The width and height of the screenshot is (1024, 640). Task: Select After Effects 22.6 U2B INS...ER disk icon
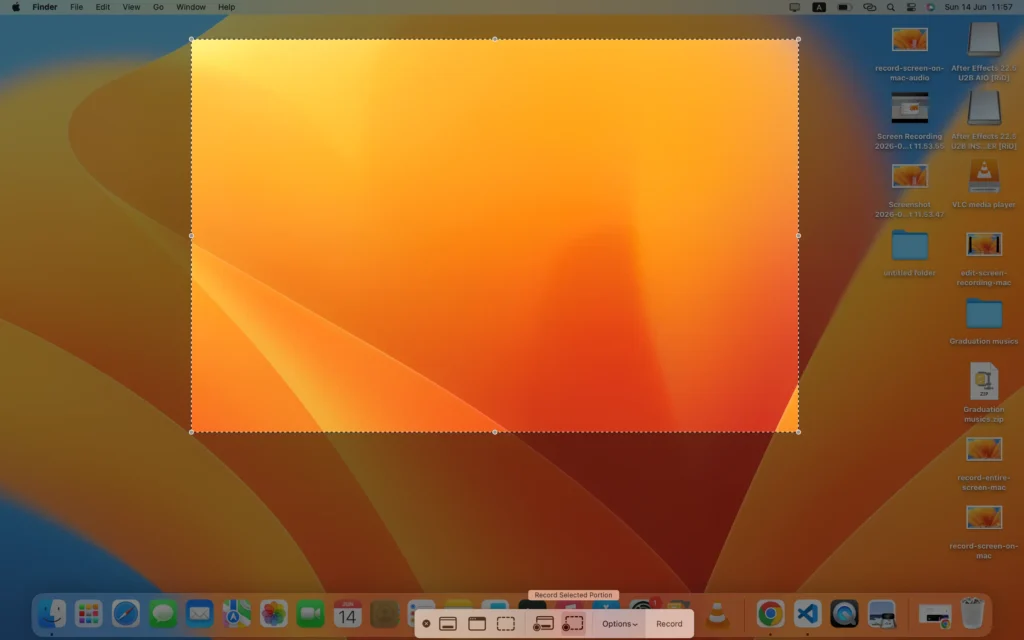tap(984, 107)
